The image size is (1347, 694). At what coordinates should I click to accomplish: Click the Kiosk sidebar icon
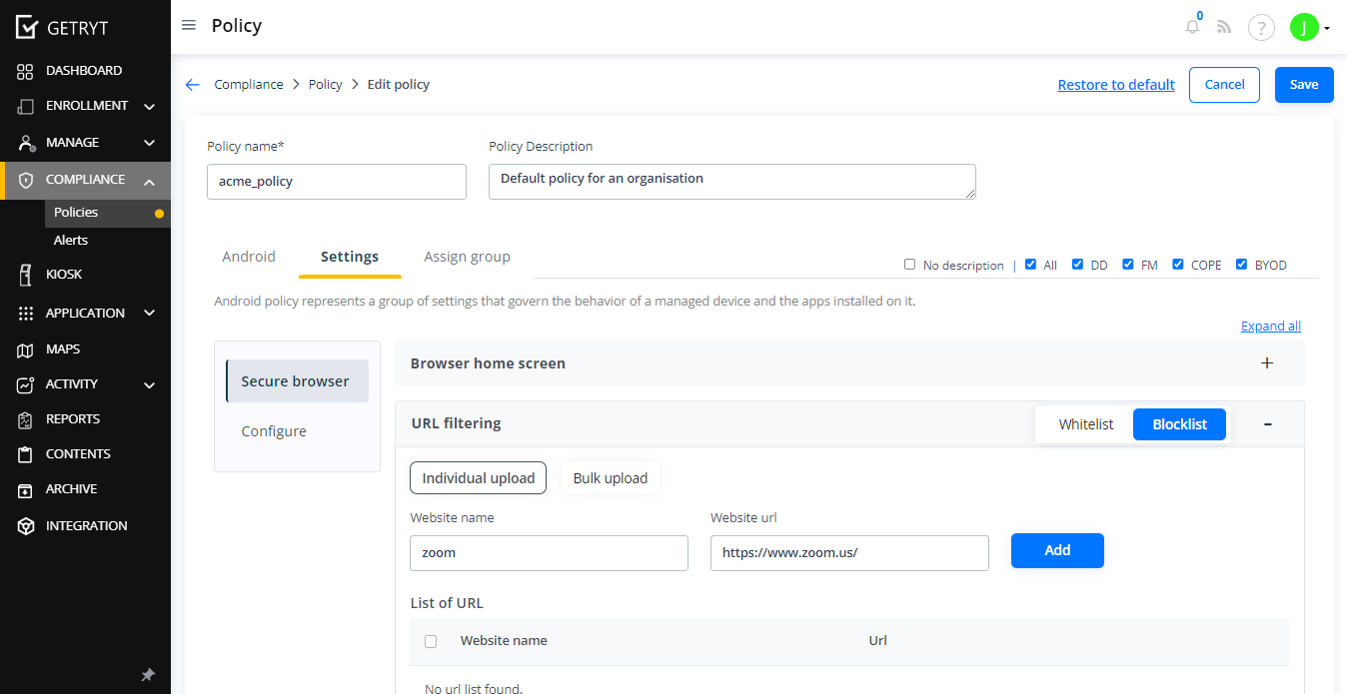click(26, 275)
